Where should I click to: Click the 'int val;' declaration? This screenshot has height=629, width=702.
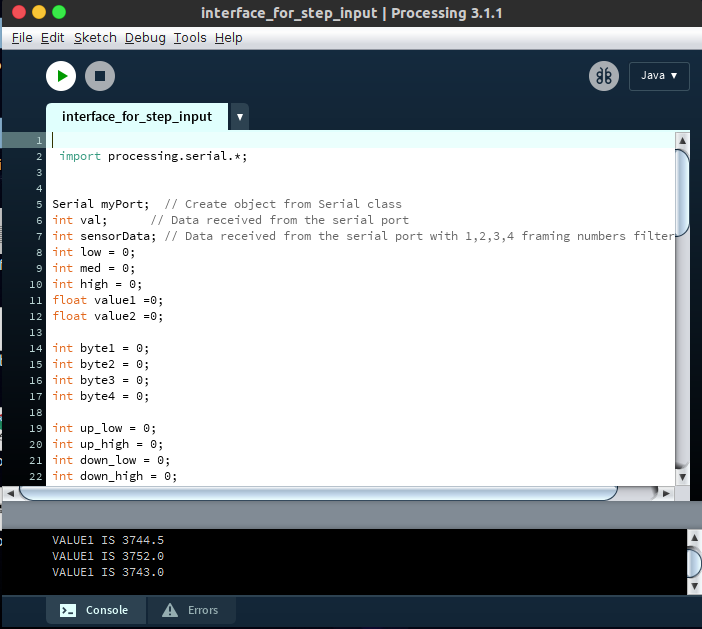pos(80,220)
